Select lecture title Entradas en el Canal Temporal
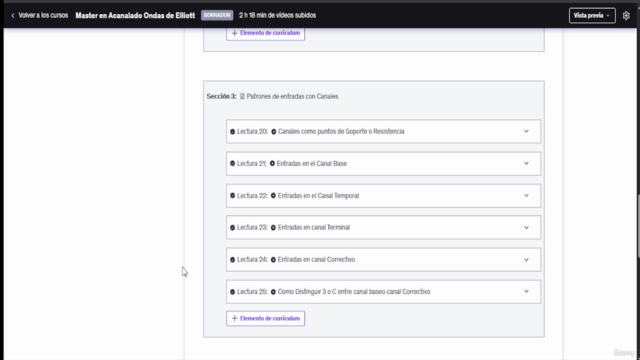This screenshot has width=640, height=360. click(x=318, y=196)
